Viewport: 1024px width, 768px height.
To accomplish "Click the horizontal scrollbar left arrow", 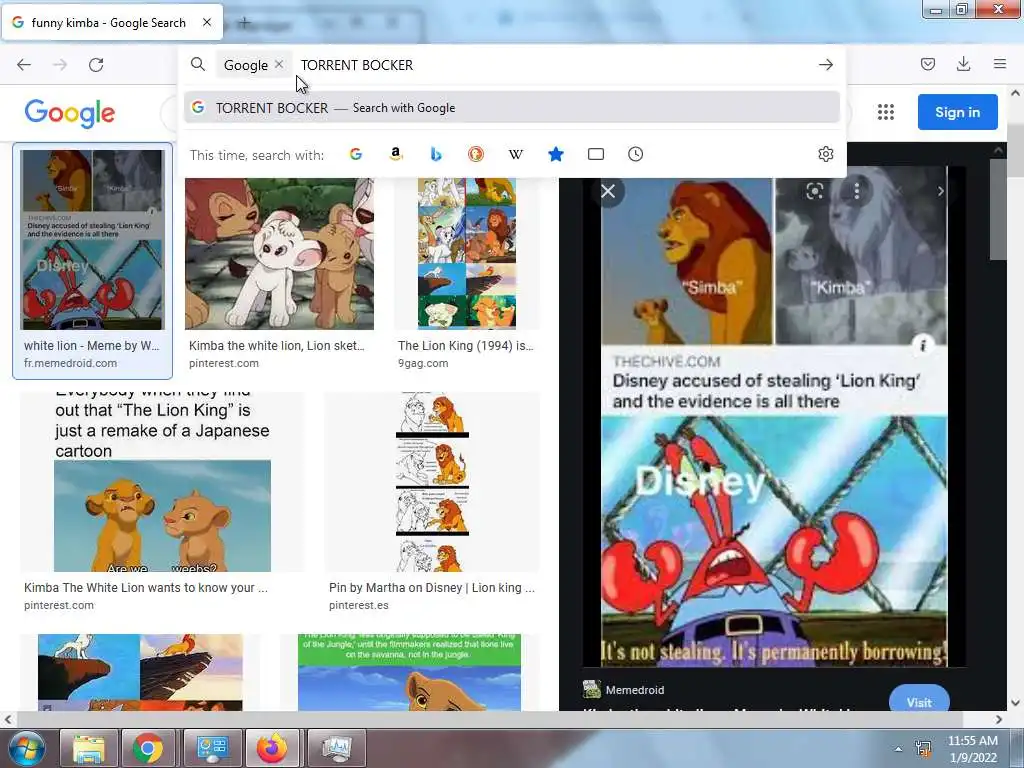I will tap(8, 720).
